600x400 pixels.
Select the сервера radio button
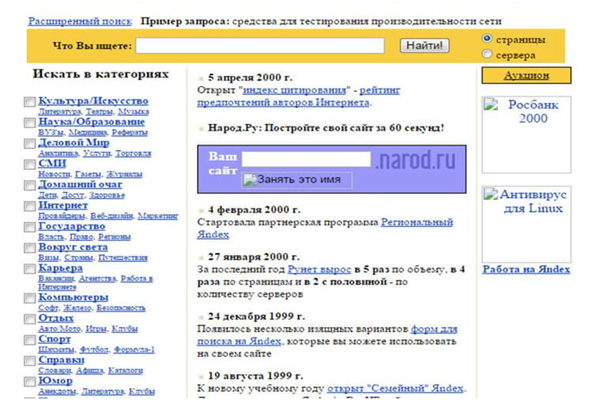coord(487,54)
